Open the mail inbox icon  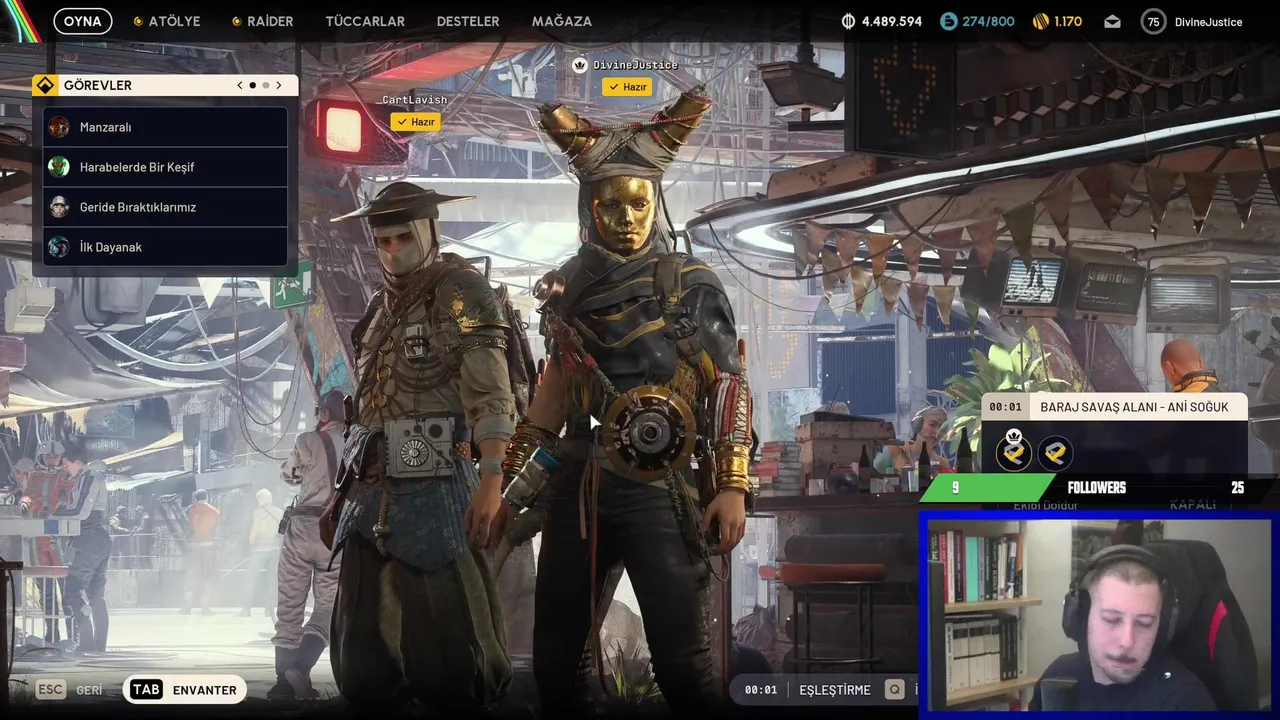(1112, 21)
